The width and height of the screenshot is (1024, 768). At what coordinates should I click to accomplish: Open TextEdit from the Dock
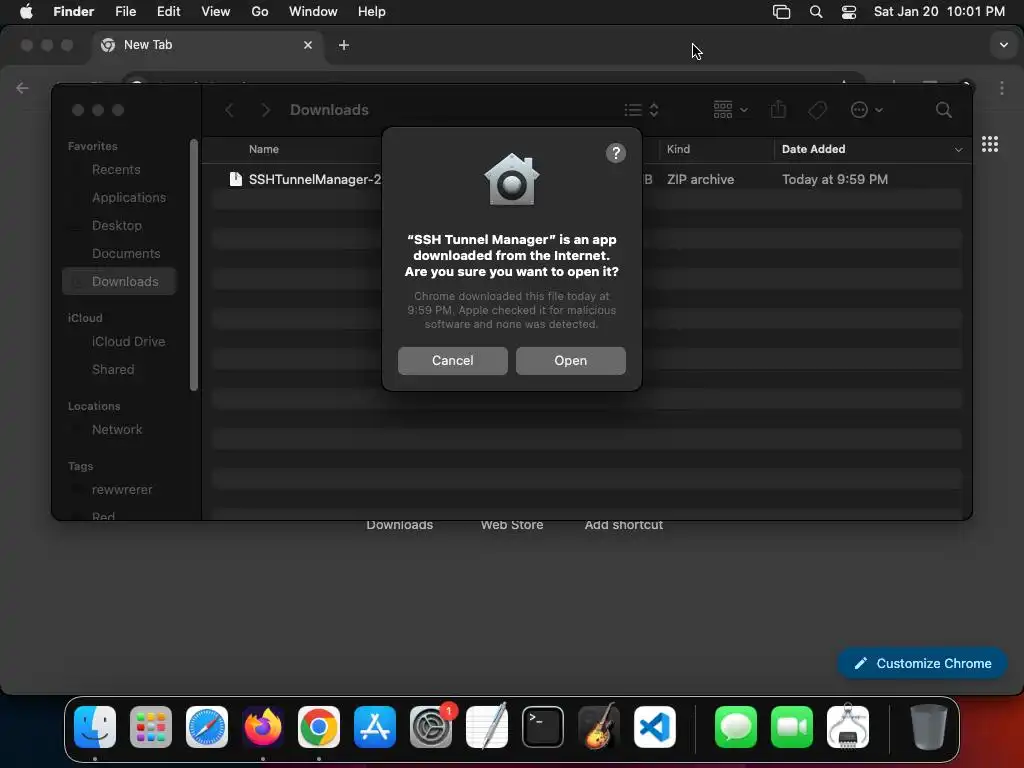(487, 727)
